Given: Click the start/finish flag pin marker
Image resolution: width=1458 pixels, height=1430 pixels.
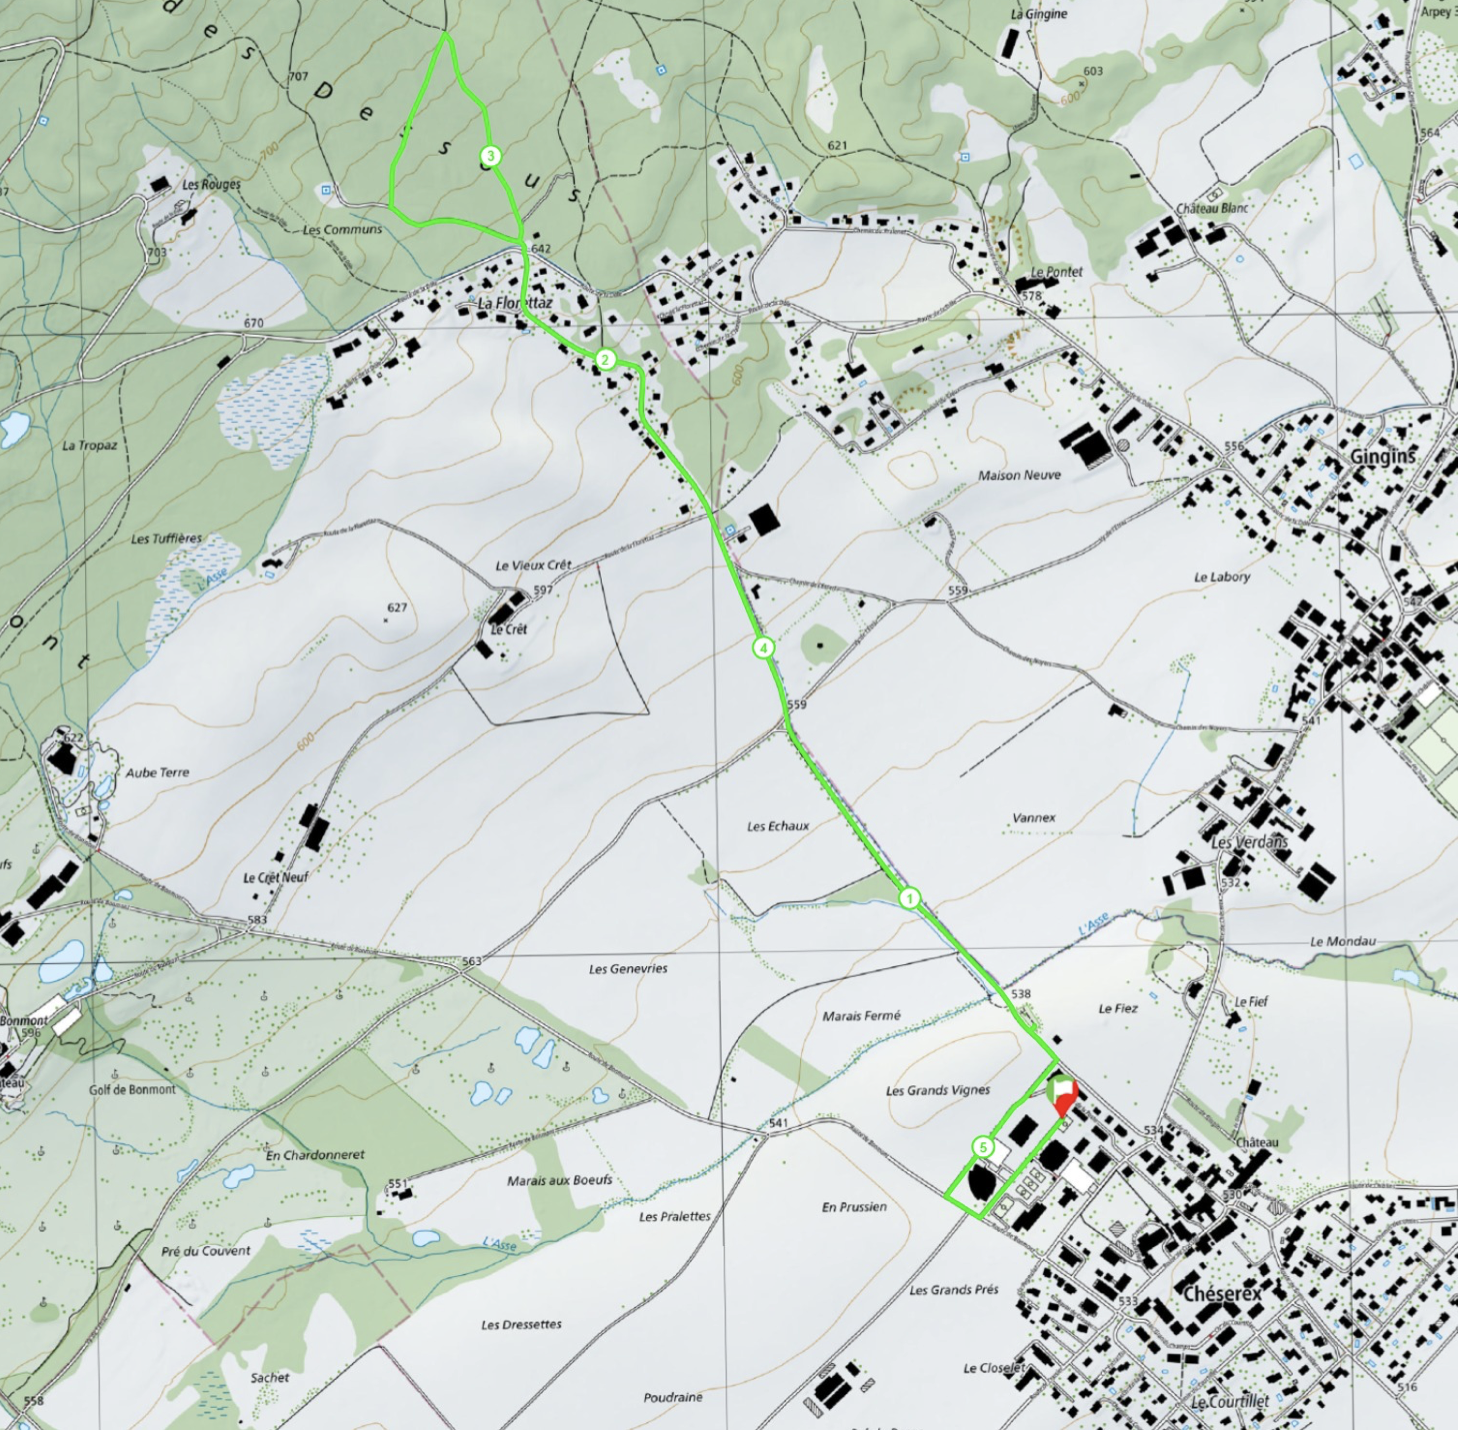Looking at the screenshot, I should [x=1062, y=1094].
